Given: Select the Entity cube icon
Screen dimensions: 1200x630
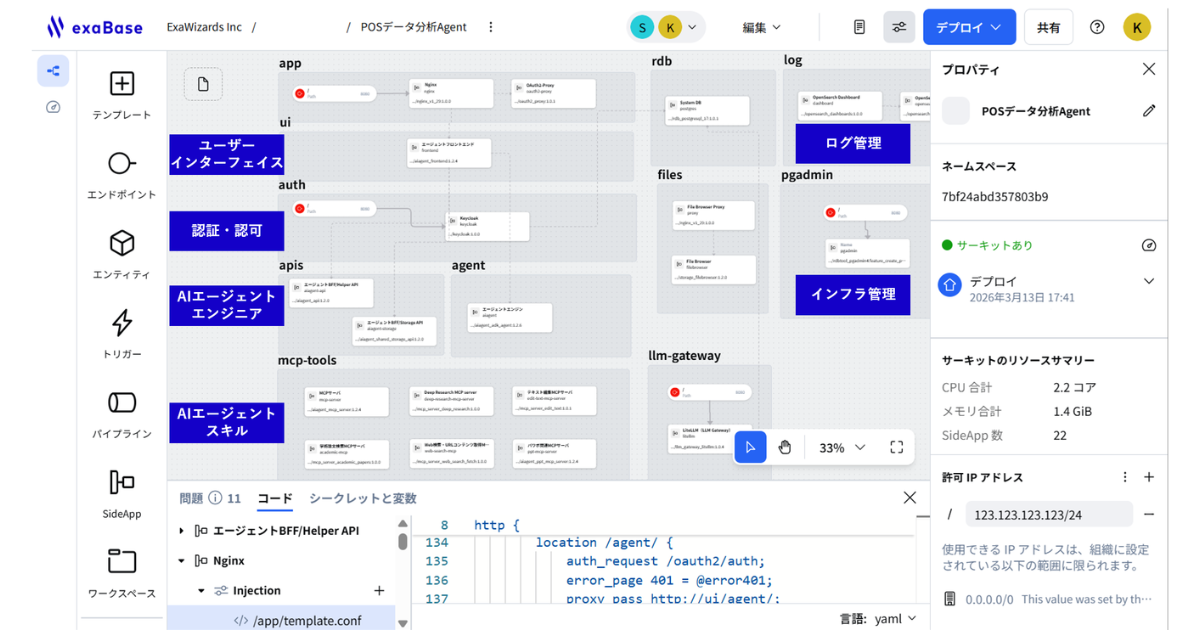Looking at the screenshot, I should pyautogui.click(x=121, y=244).
